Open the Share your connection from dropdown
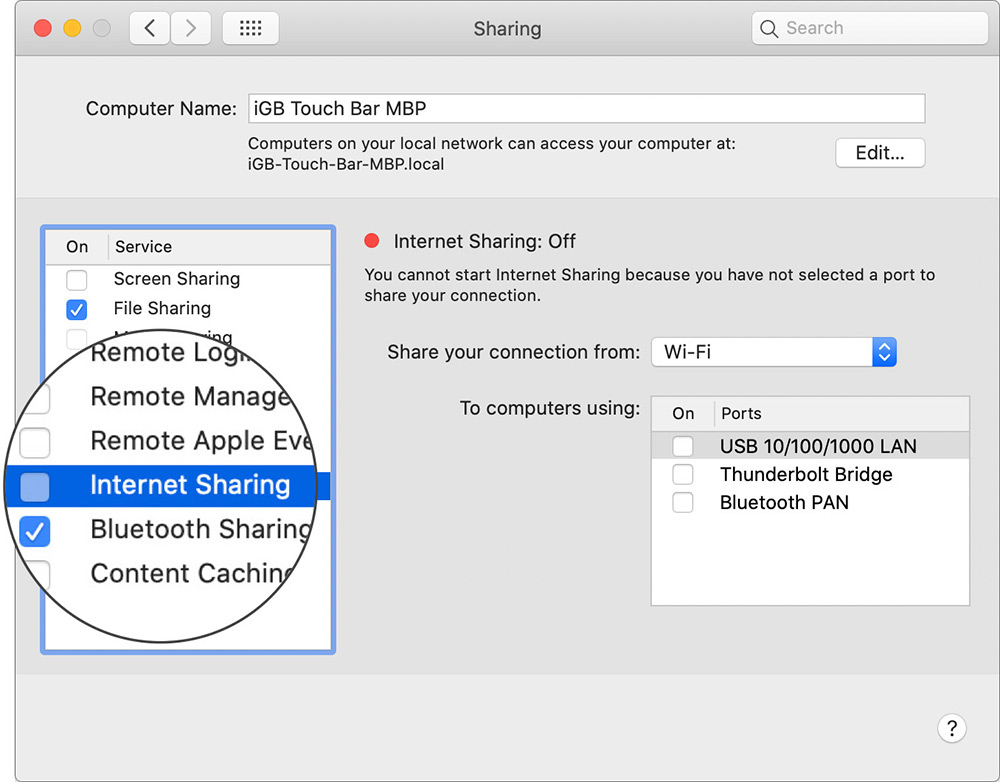The image size is (1000, 782). tap(762, 352)
